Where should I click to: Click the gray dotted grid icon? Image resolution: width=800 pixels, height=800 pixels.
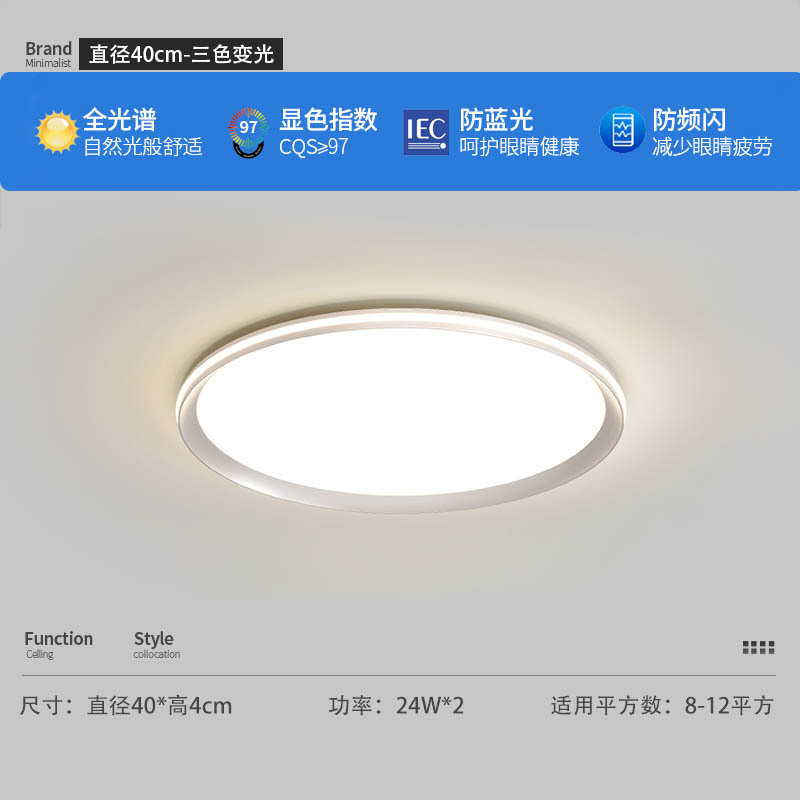(x=758, y=647)
